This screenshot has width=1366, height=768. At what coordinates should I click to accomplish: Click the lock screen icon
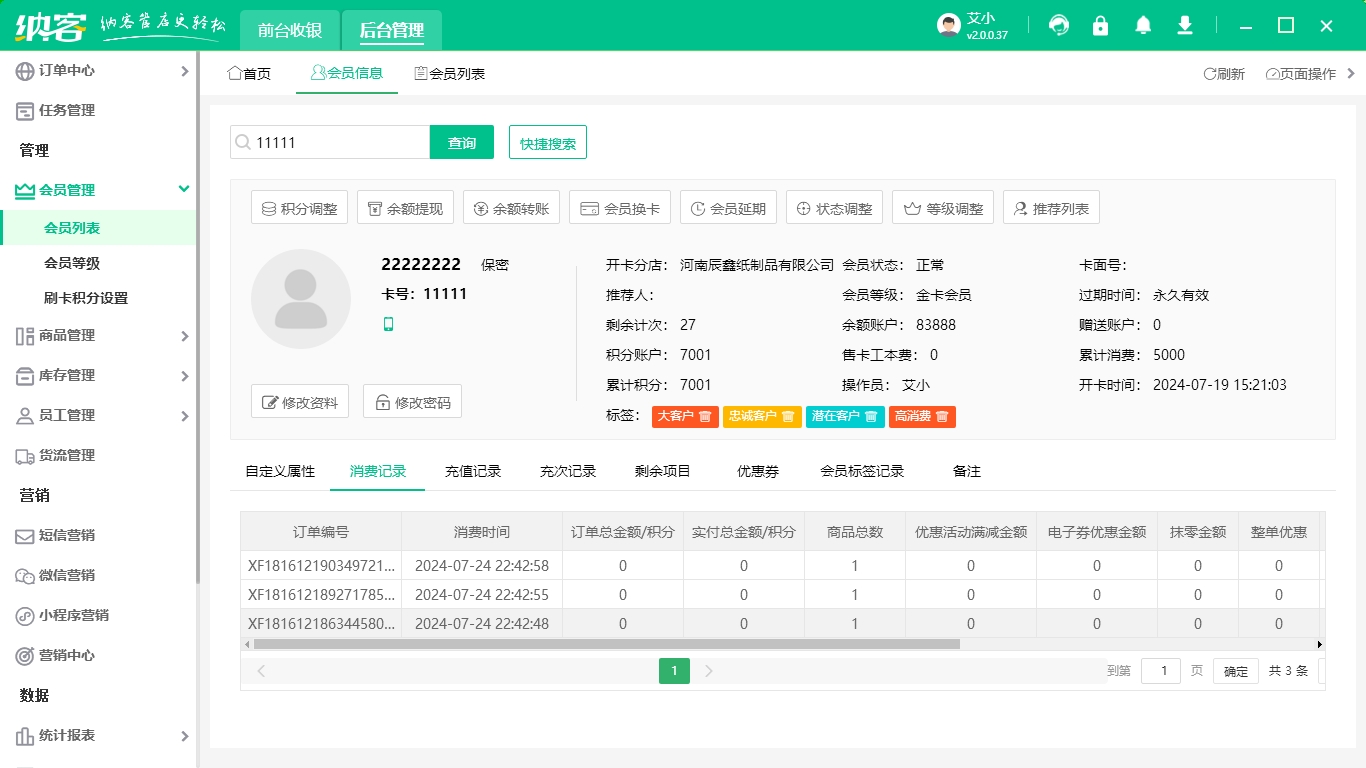click(1101, 26)
